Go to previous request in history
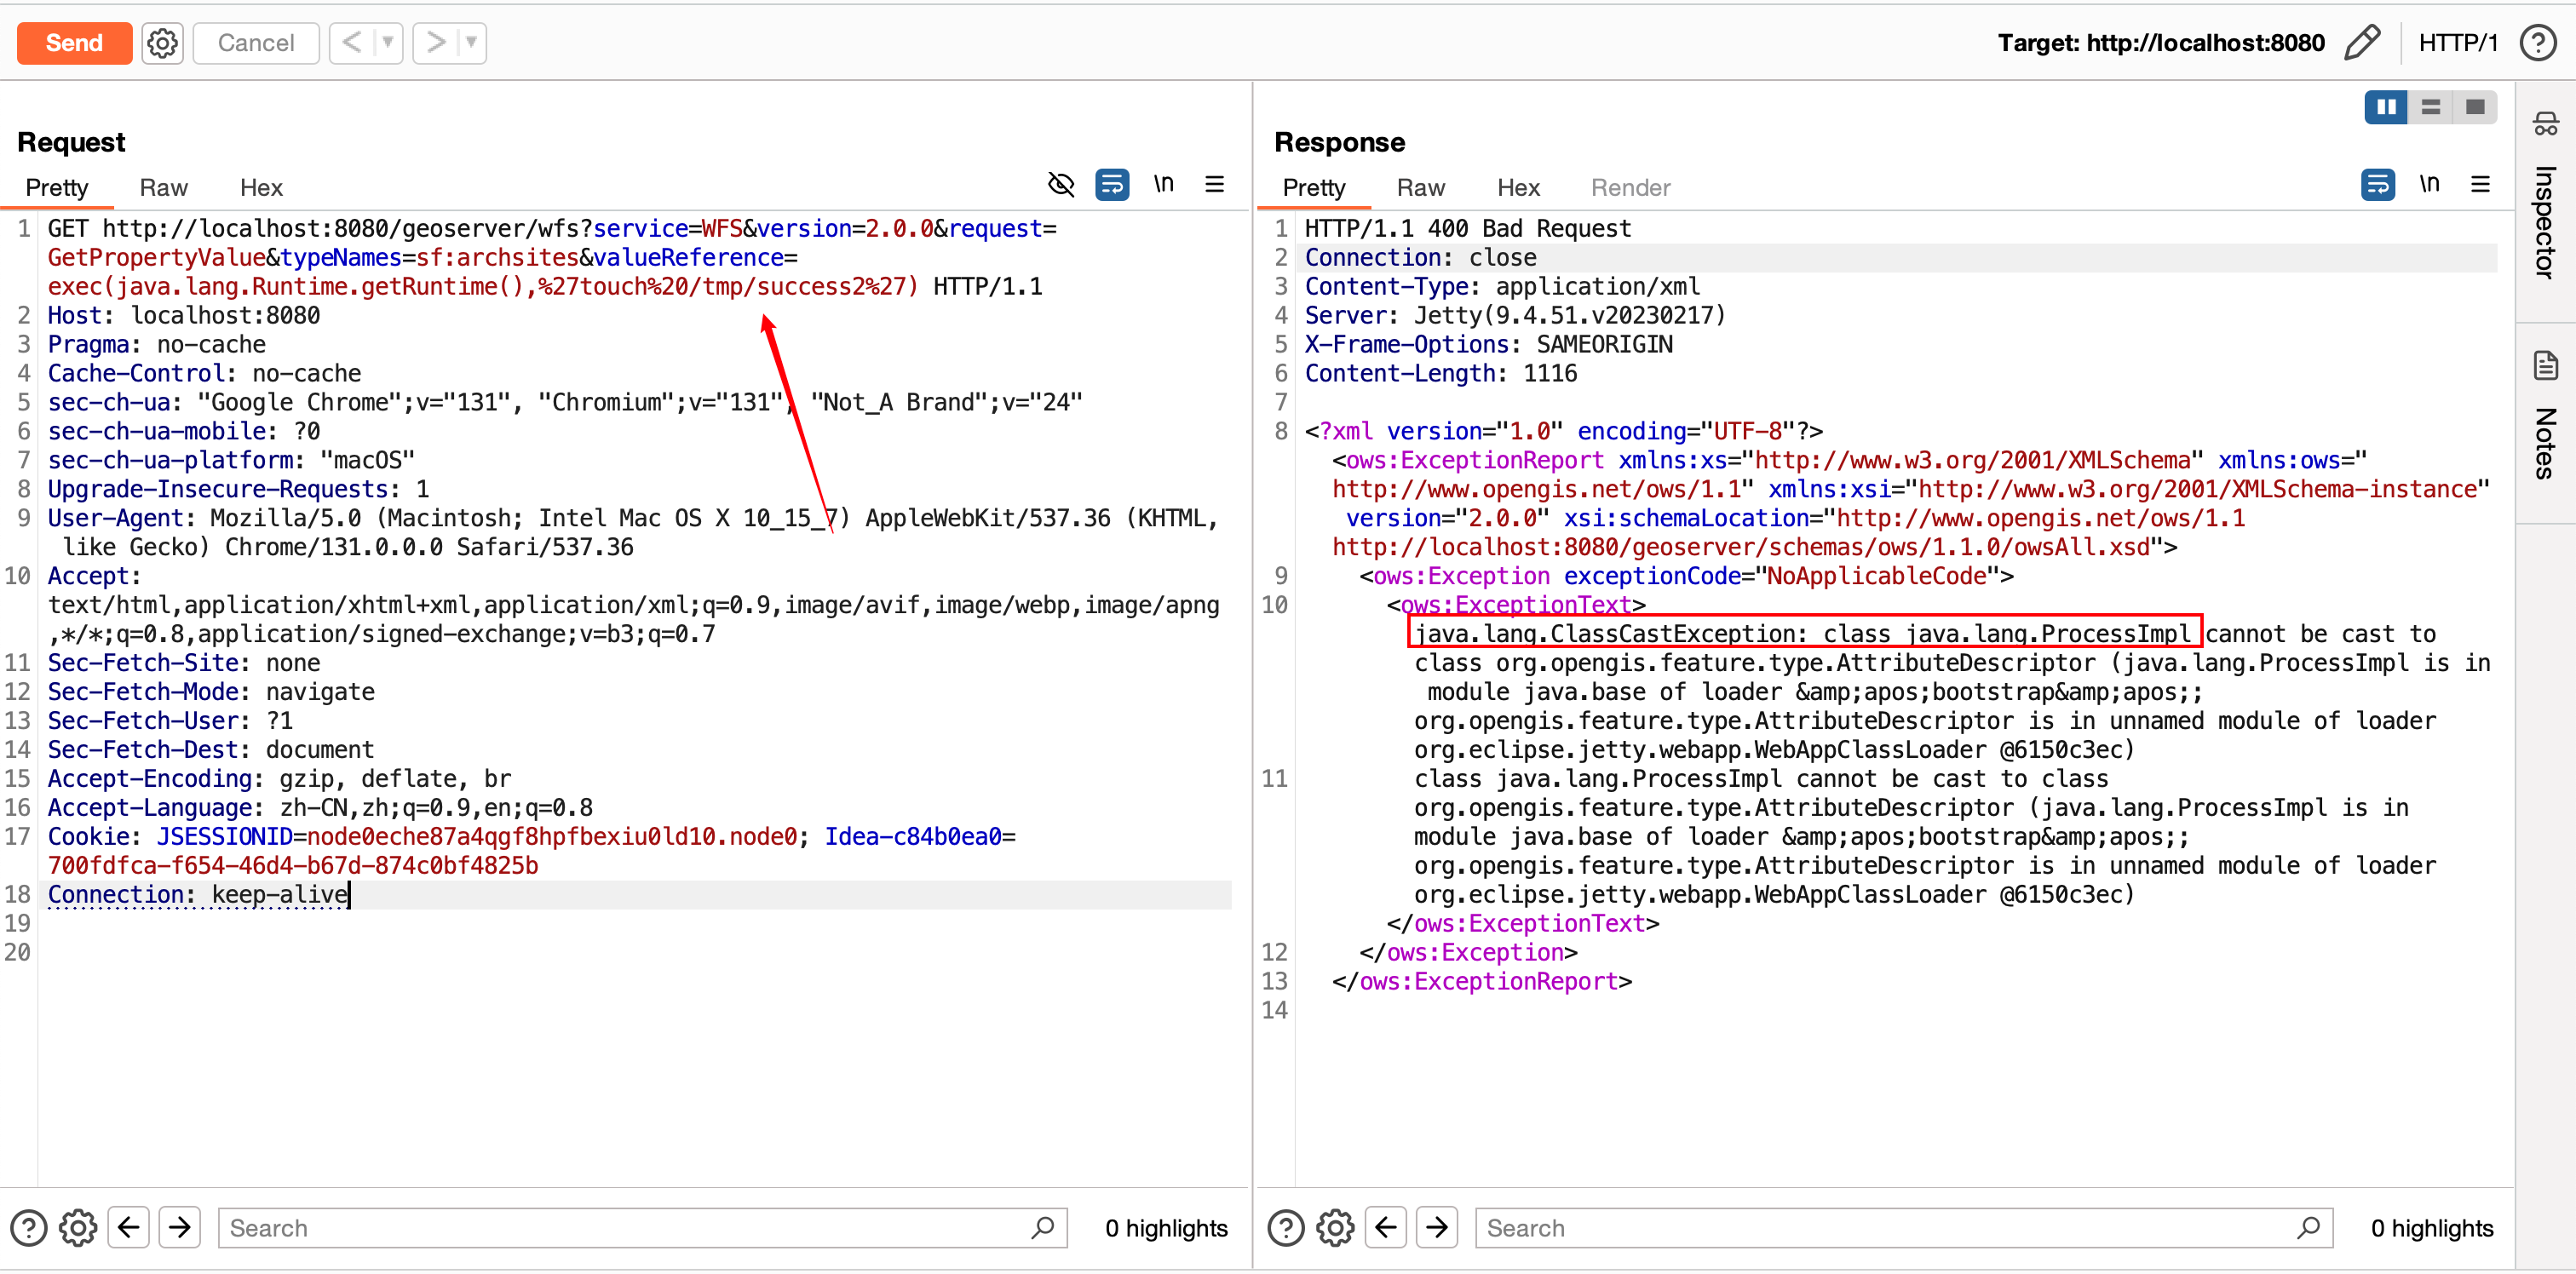The width and height of the screenshot is (2576, 1274). (351, 43)
